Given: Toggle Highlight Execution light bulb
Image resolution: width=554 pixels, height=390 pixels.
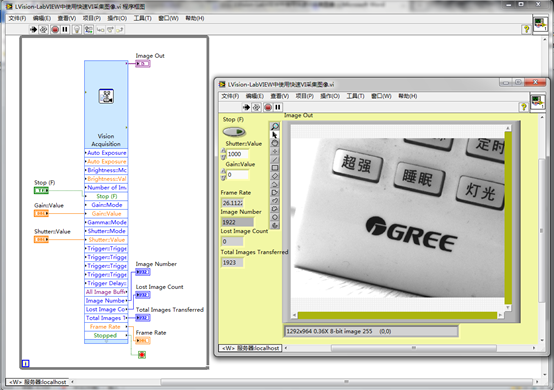Looking at the screenshot, I should point(77,30).
